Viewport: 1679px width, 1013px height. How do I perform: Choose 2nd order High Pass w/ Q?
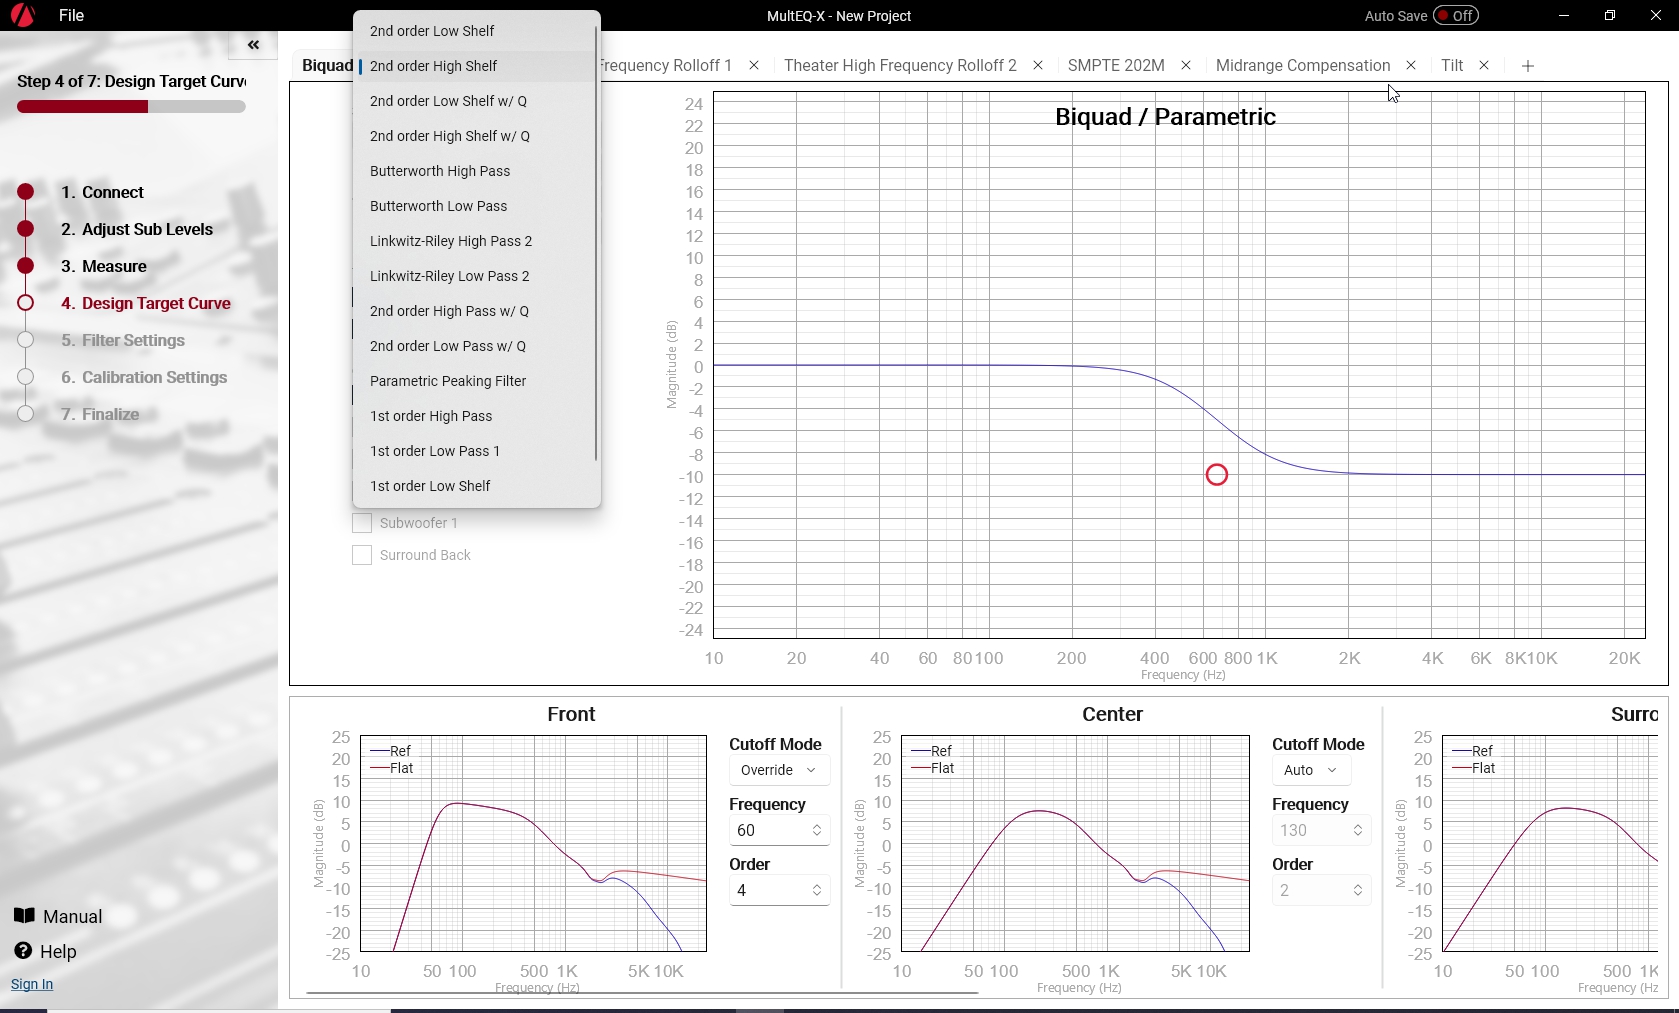pyautogui.click(x=474, y=311)
